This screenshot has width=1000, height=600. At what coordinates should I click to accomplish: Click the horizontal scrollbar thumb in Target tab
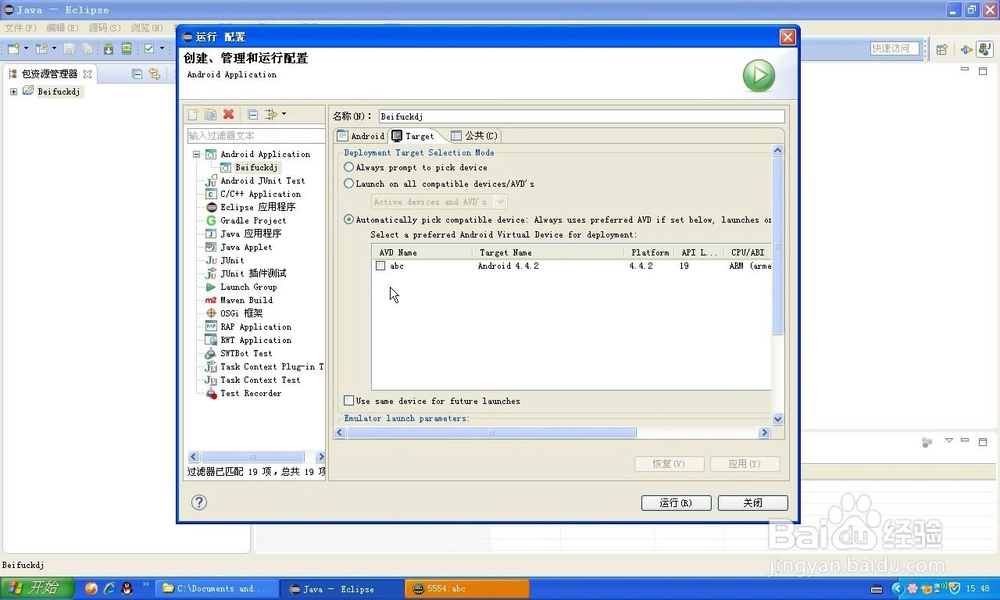tap(491, 432)
